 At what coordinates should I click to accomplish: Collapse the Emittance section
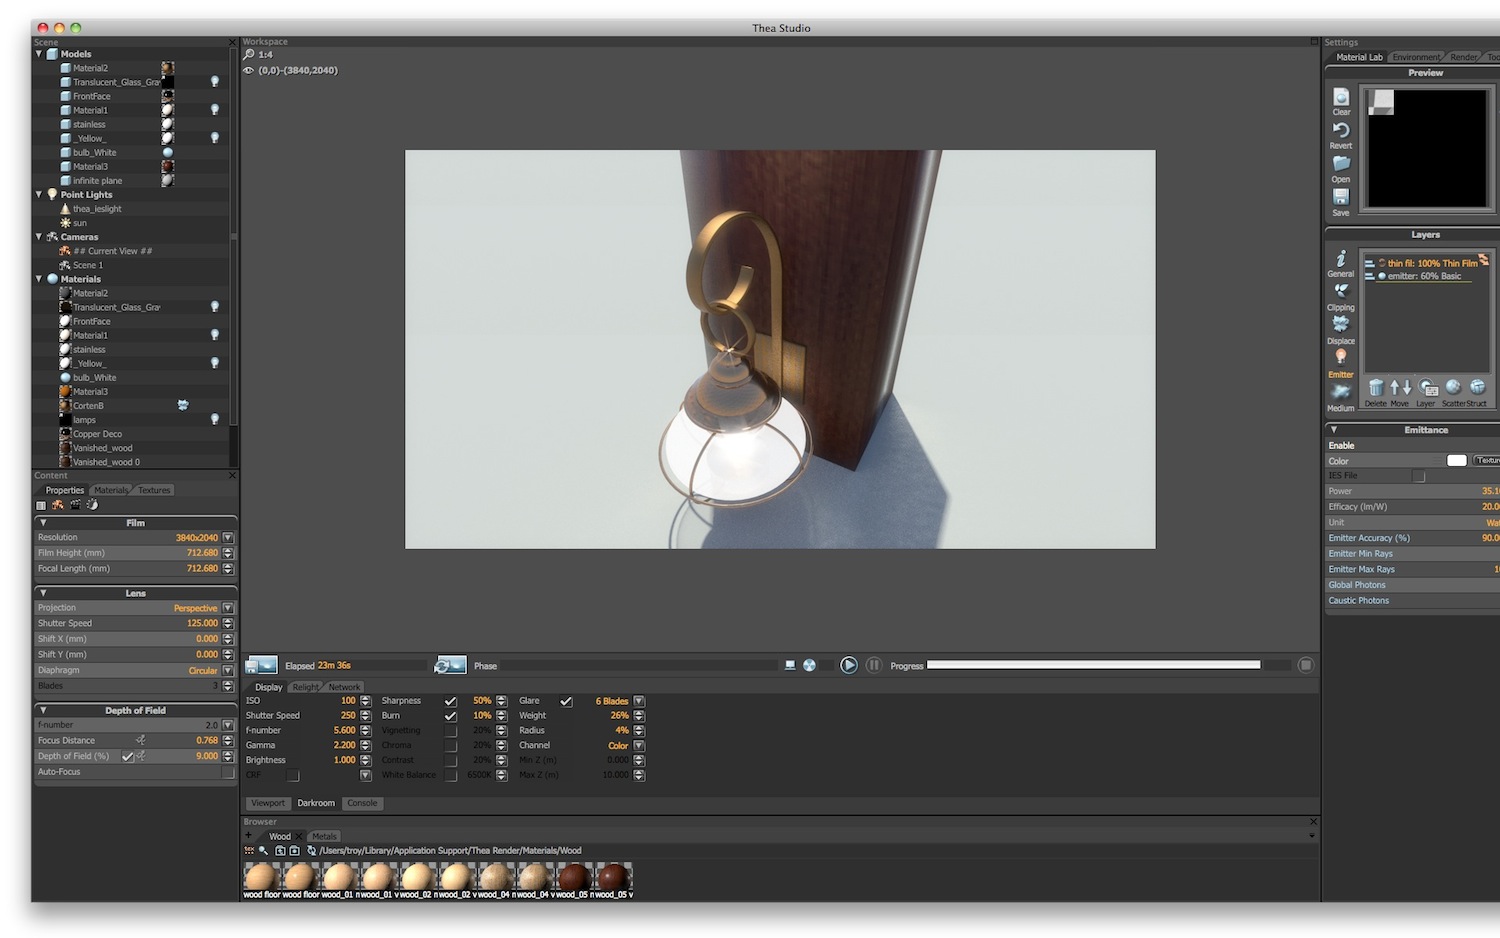(1333, 430)
